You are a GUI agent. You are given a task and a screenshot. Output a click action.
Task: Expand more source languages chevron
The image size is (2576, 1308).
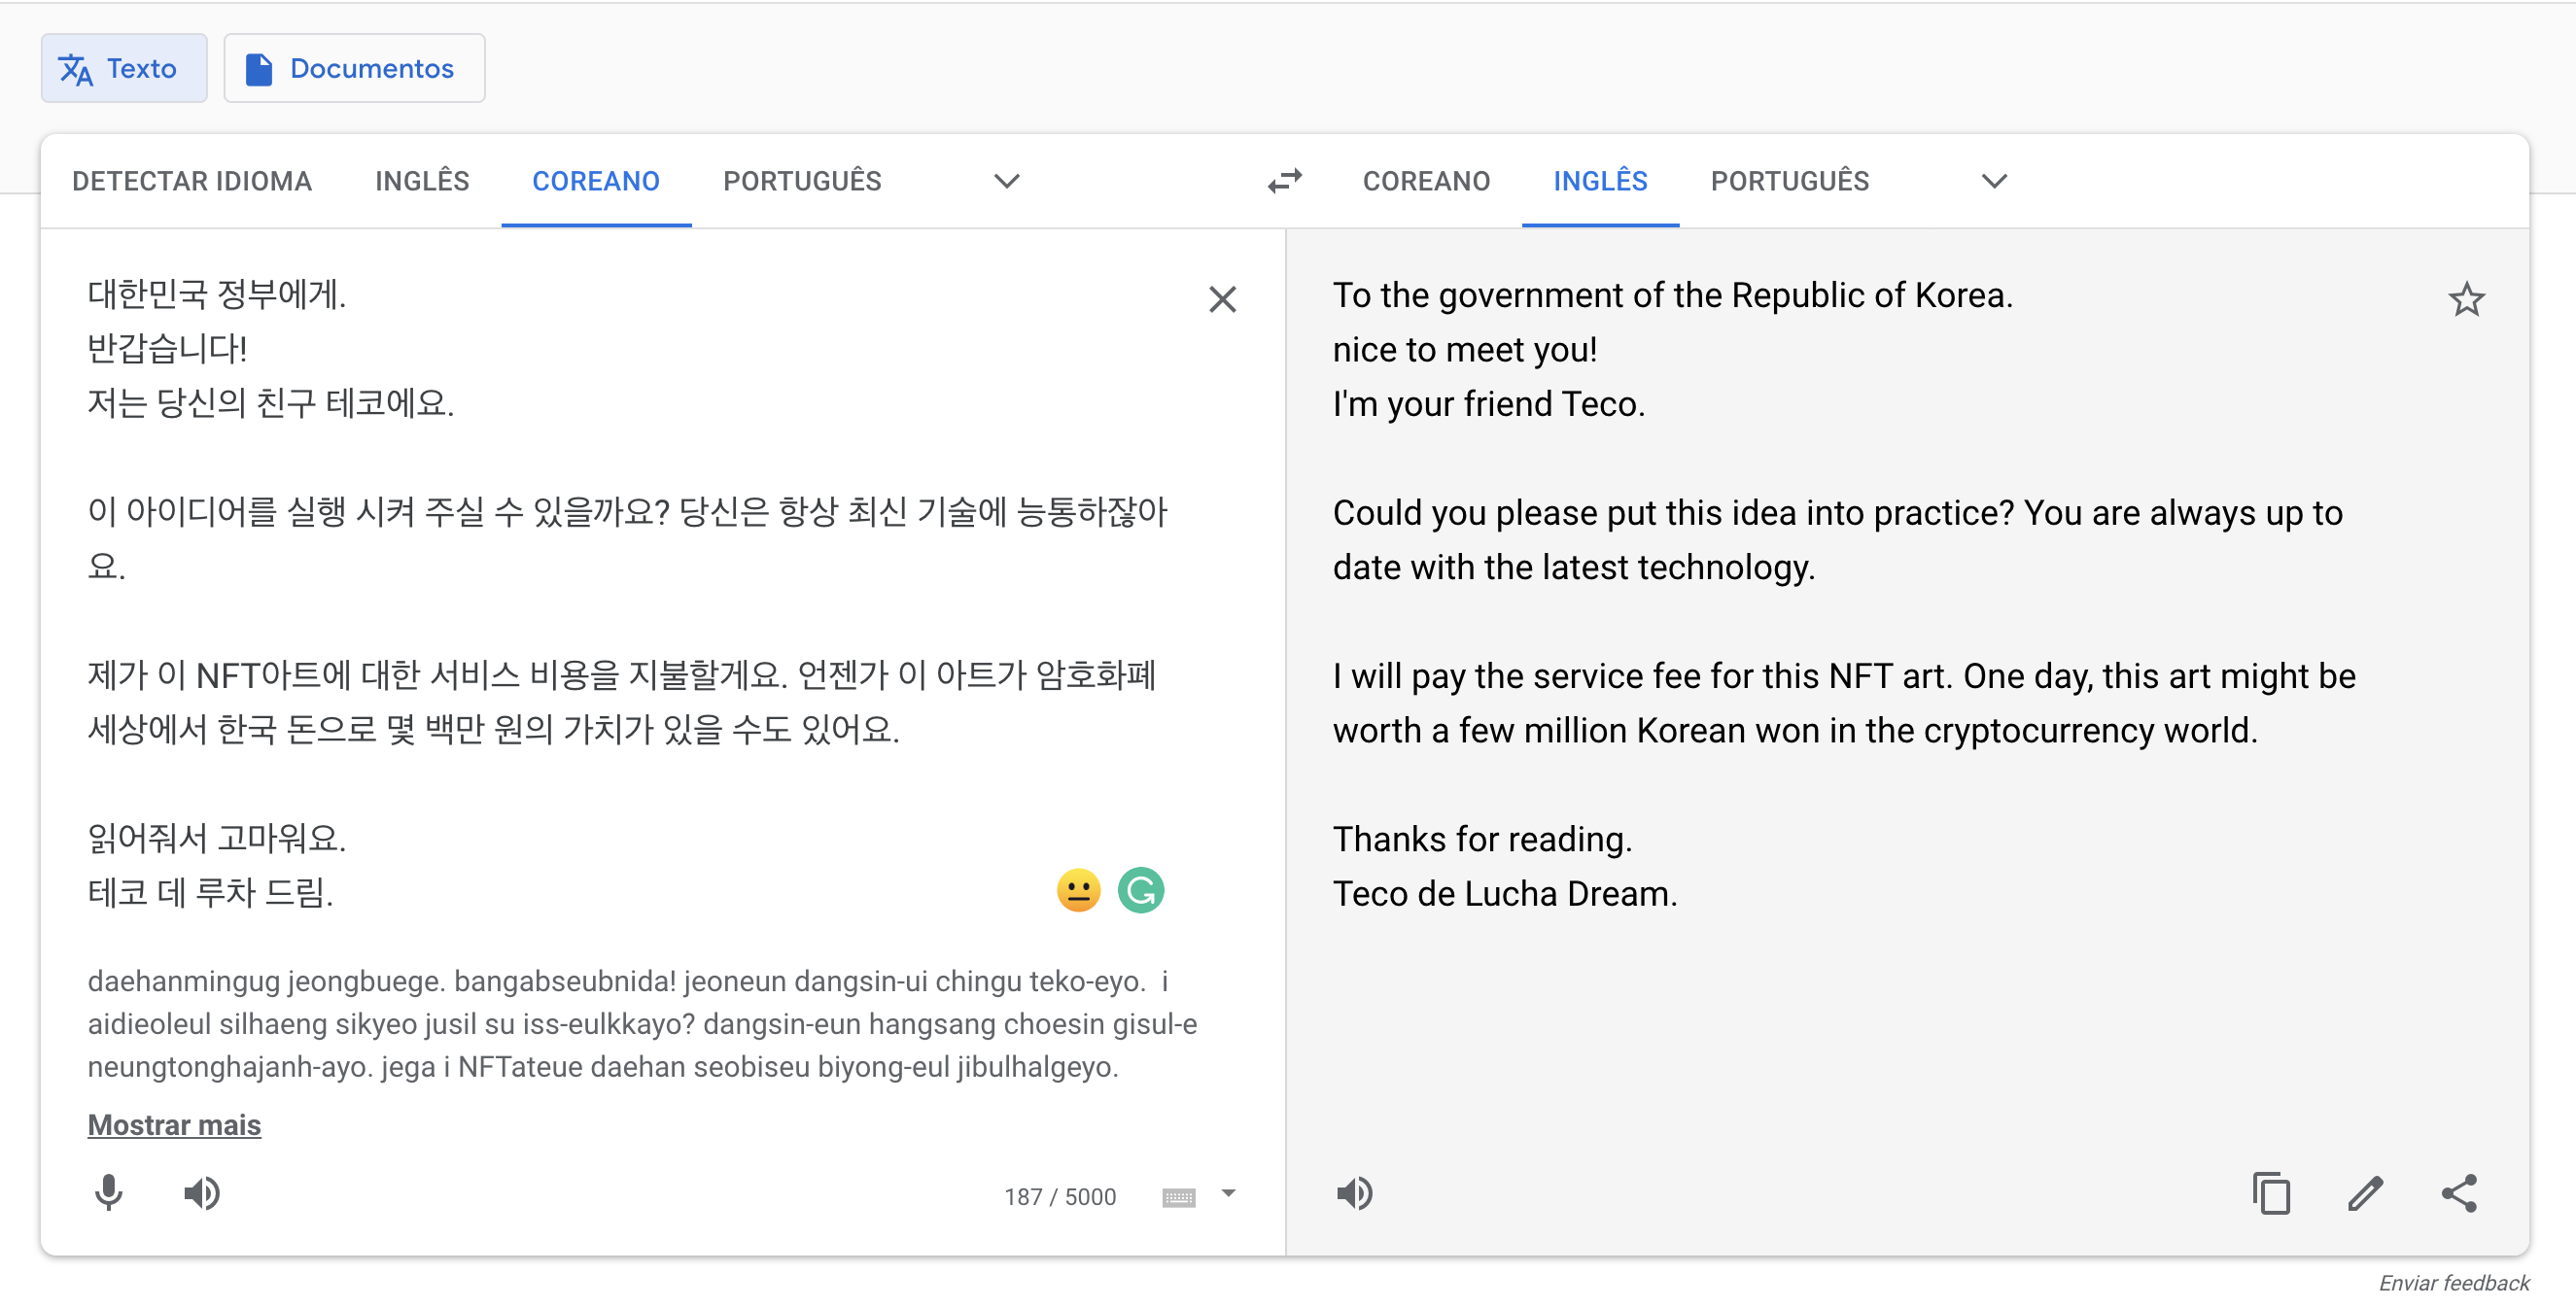[x=1006, y=181]
